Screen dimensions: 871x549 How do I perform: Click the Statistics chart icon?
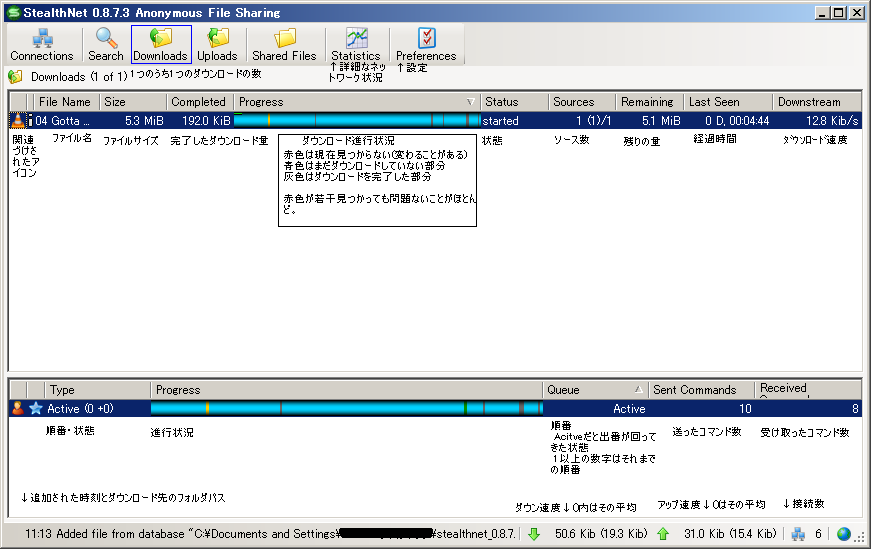pyautogui.click(x=357, y=38)
